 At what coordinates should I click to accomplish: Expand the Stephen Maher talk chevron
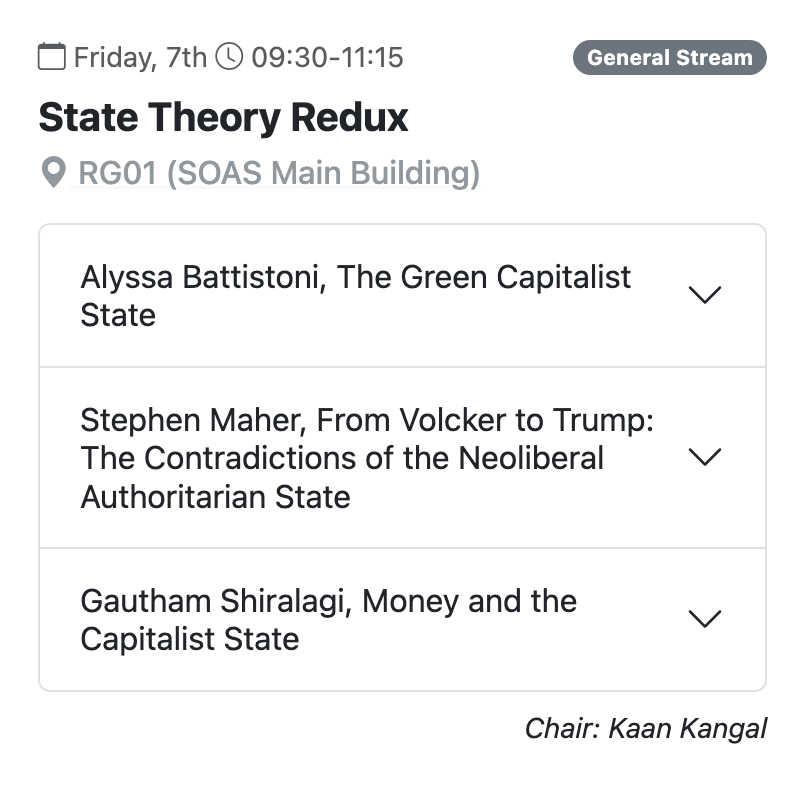pos(705,457)
